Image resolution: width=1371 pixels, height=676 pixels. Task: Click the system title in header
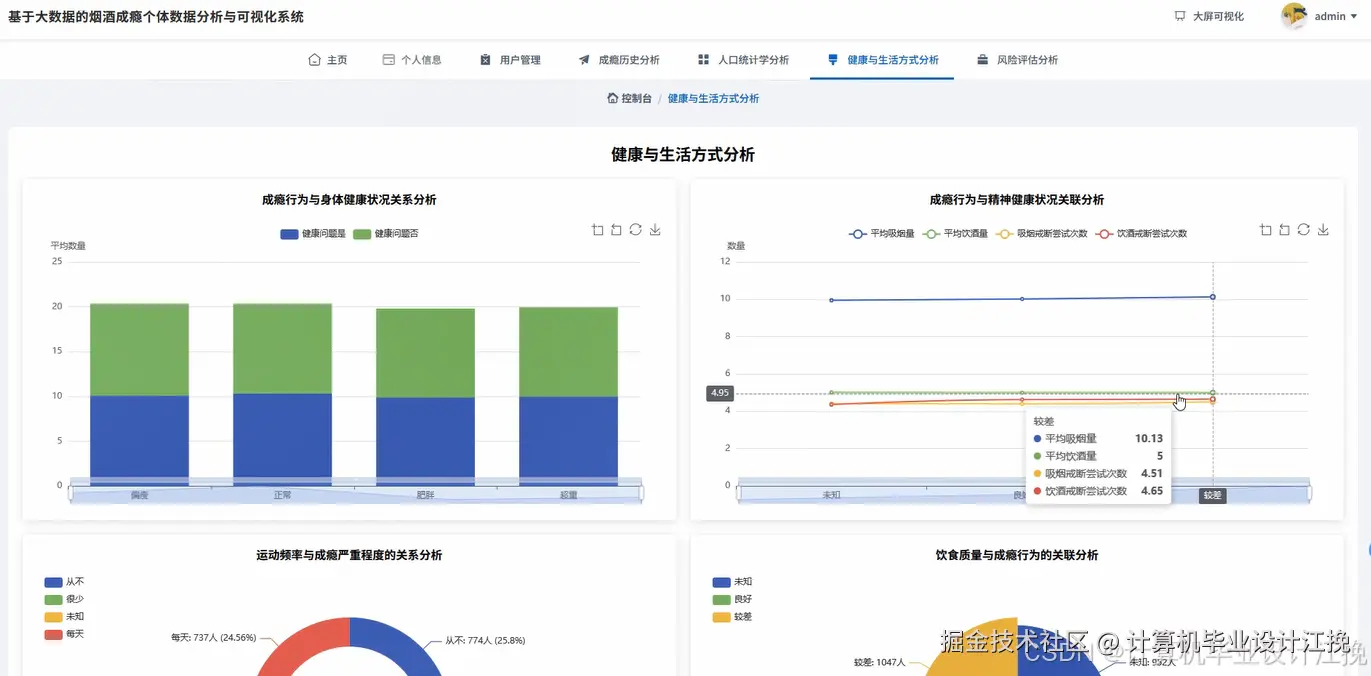coord(156,17)
